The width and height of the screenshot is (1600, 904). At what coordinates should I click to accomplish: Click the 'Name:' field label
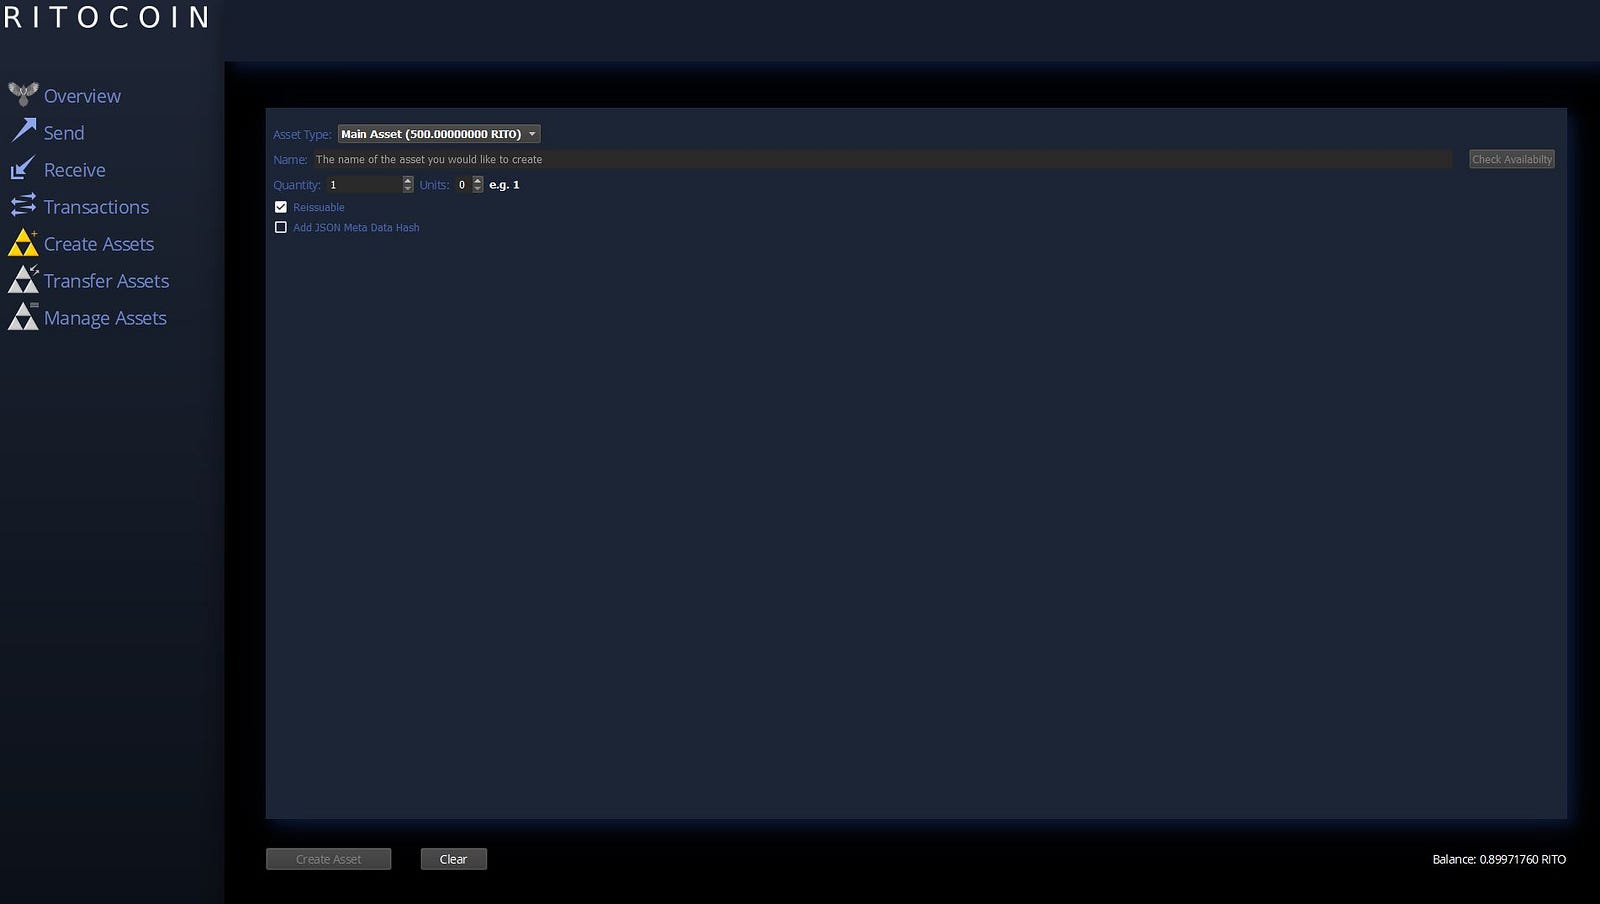click(x=290, y=160)
